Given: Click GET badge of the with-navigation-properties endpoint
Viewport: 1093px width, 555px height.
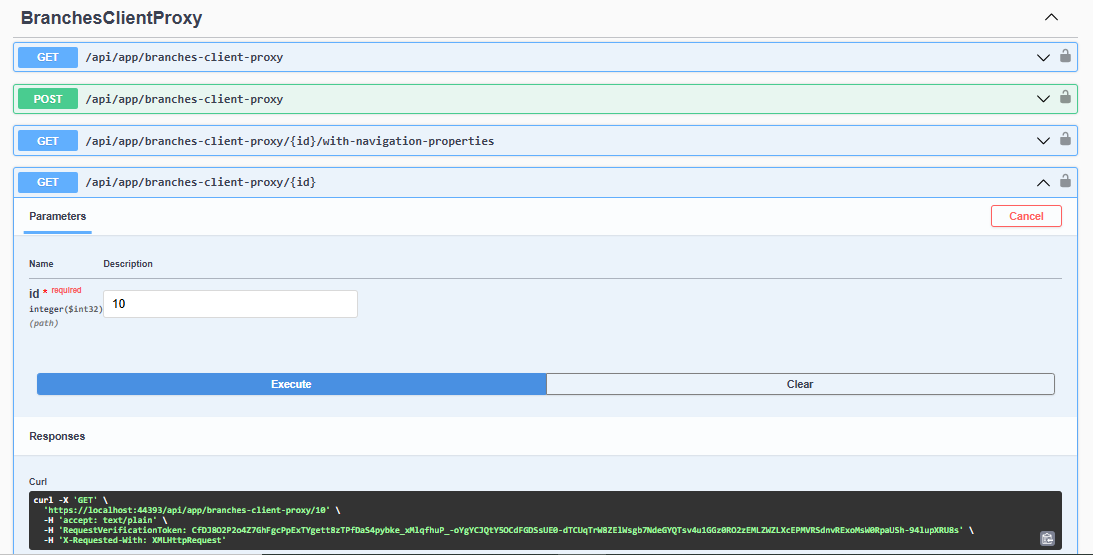Looking at the screenshot, I should click(x=48, y=141).
